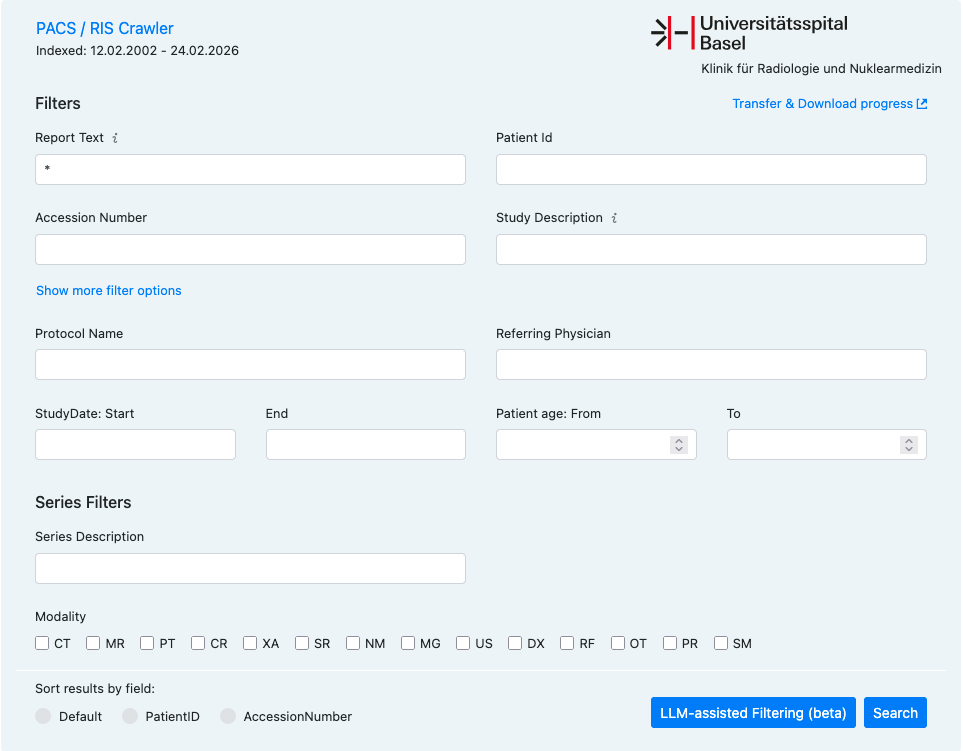Select the NM modality filter

point(352,643)
